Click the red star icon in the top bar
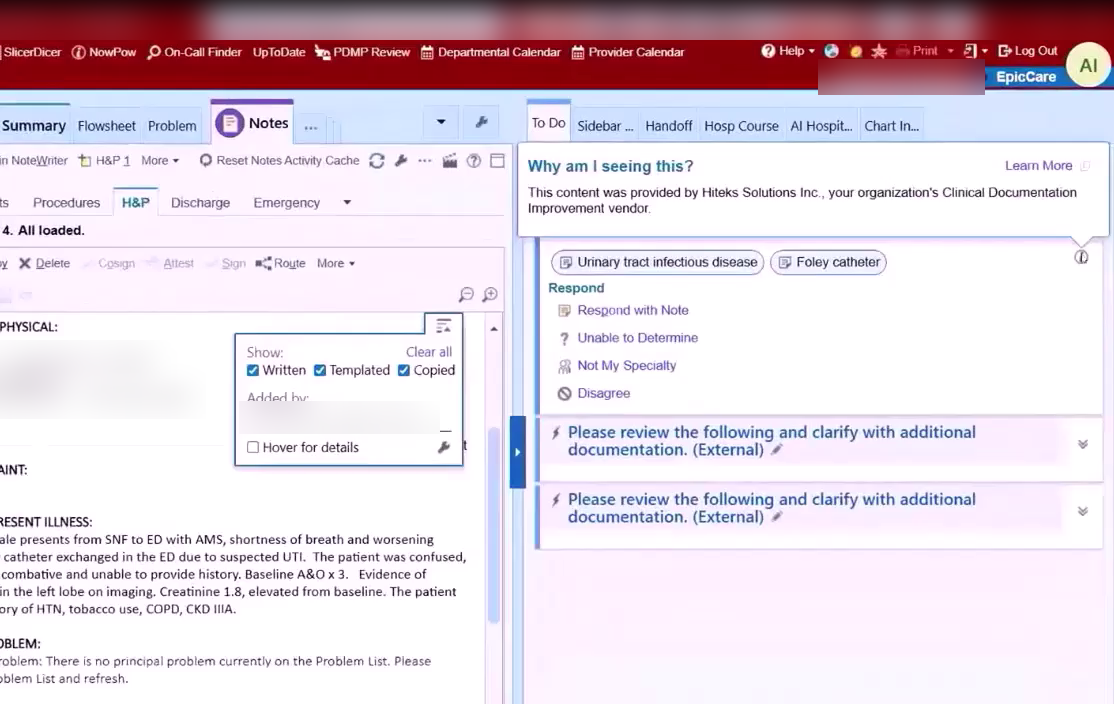This screenshot has width=1114, height=704. [879, 51]
